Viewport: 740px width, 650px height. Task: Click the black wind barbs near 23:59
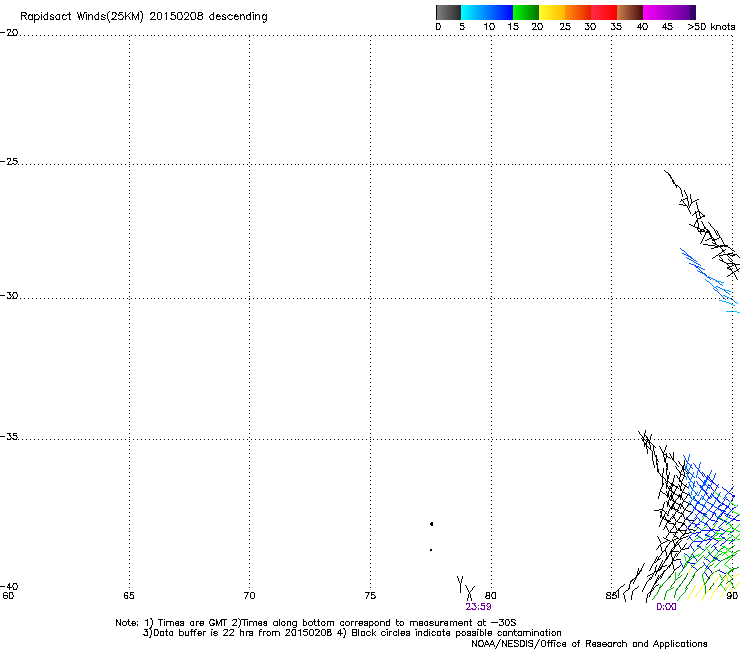tap(466, 588)
